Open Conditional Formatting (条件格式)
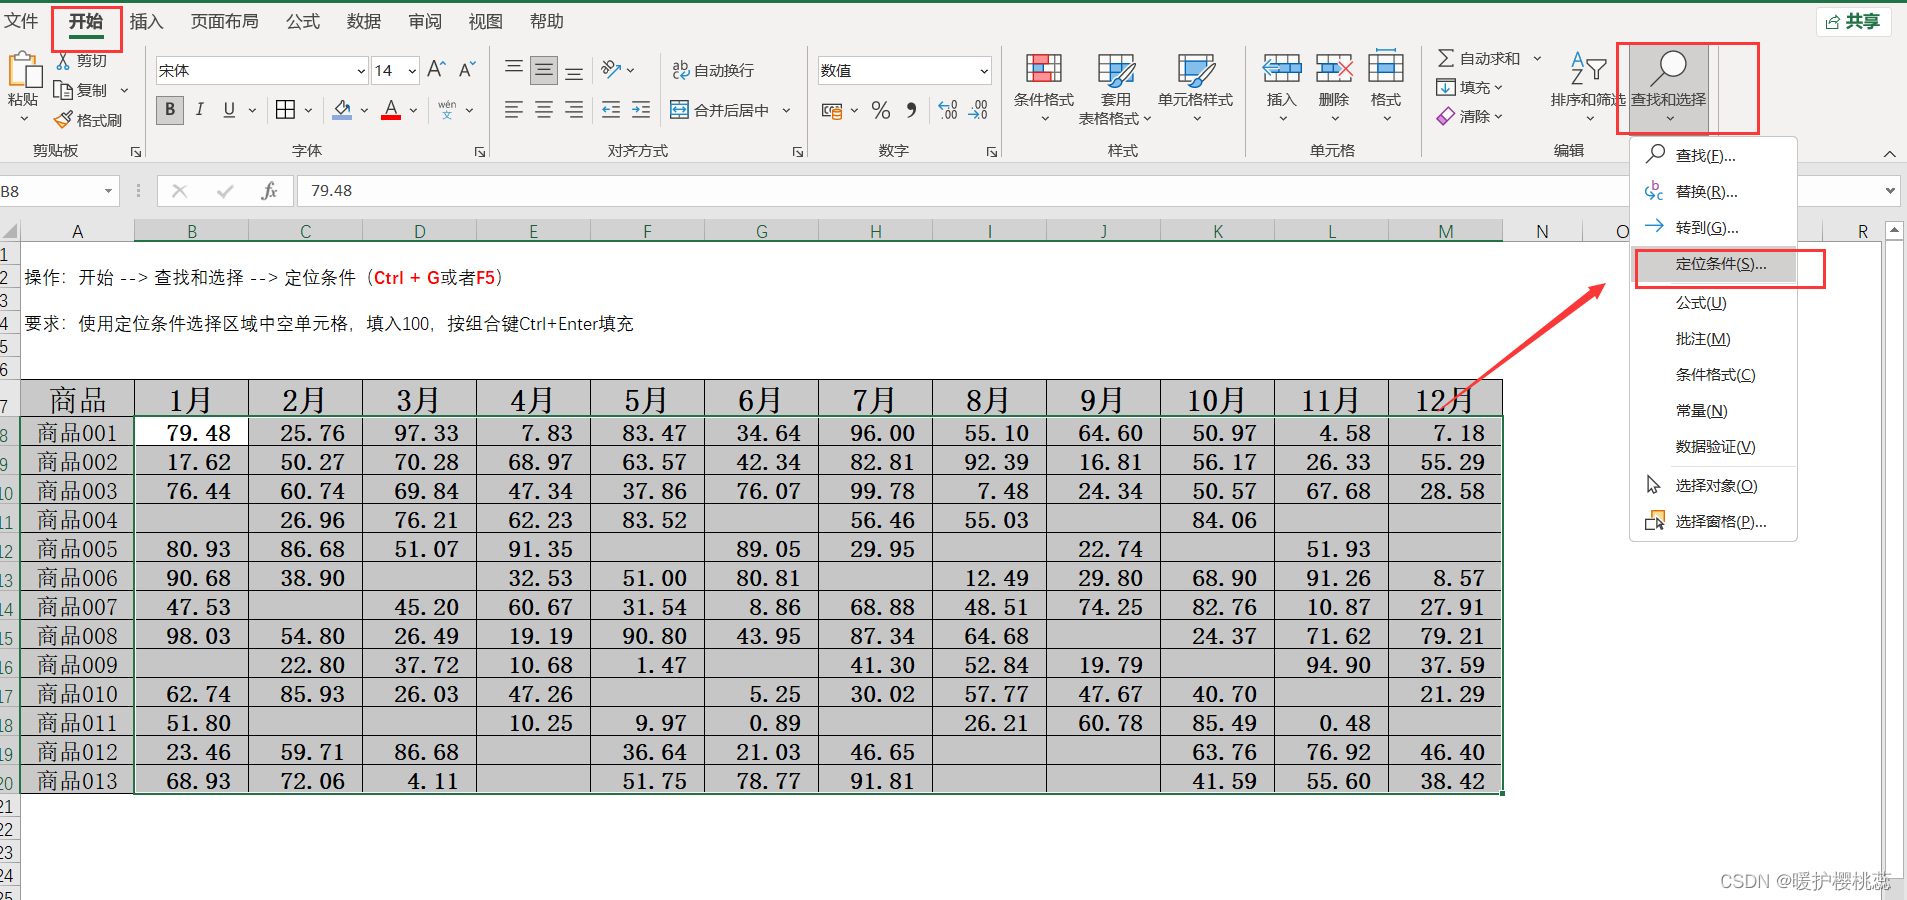Image resolution: width=1907 pixels, height=900 pixels. [x=1044, y=88]
